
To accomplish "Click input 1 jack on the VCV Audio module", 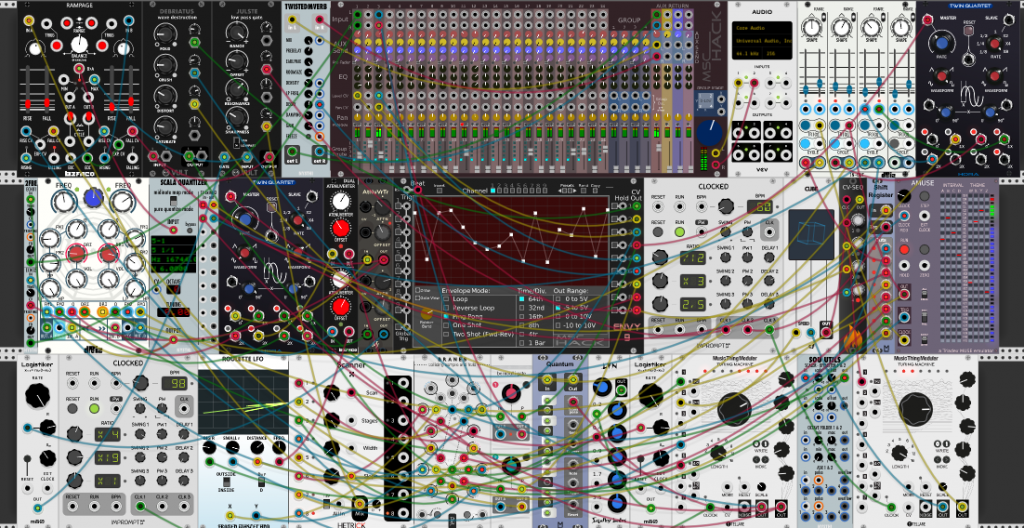I will click(x=739, y=82).
